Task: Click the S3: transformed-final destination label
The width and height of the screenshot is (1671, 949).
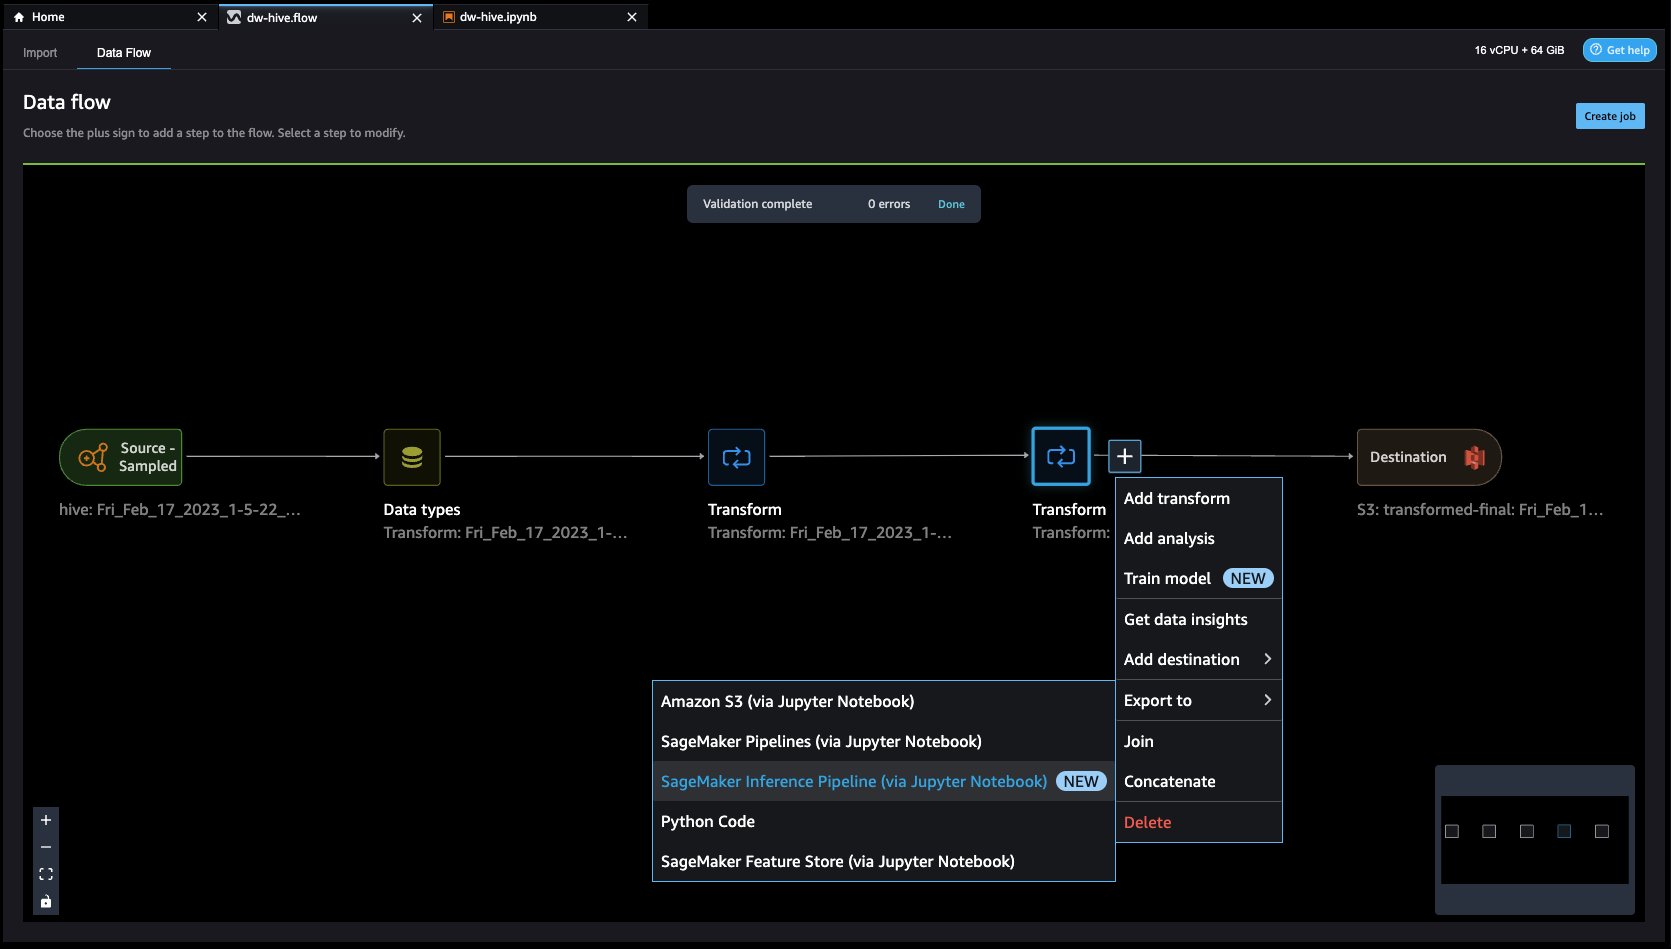Action: [1480, 509]
